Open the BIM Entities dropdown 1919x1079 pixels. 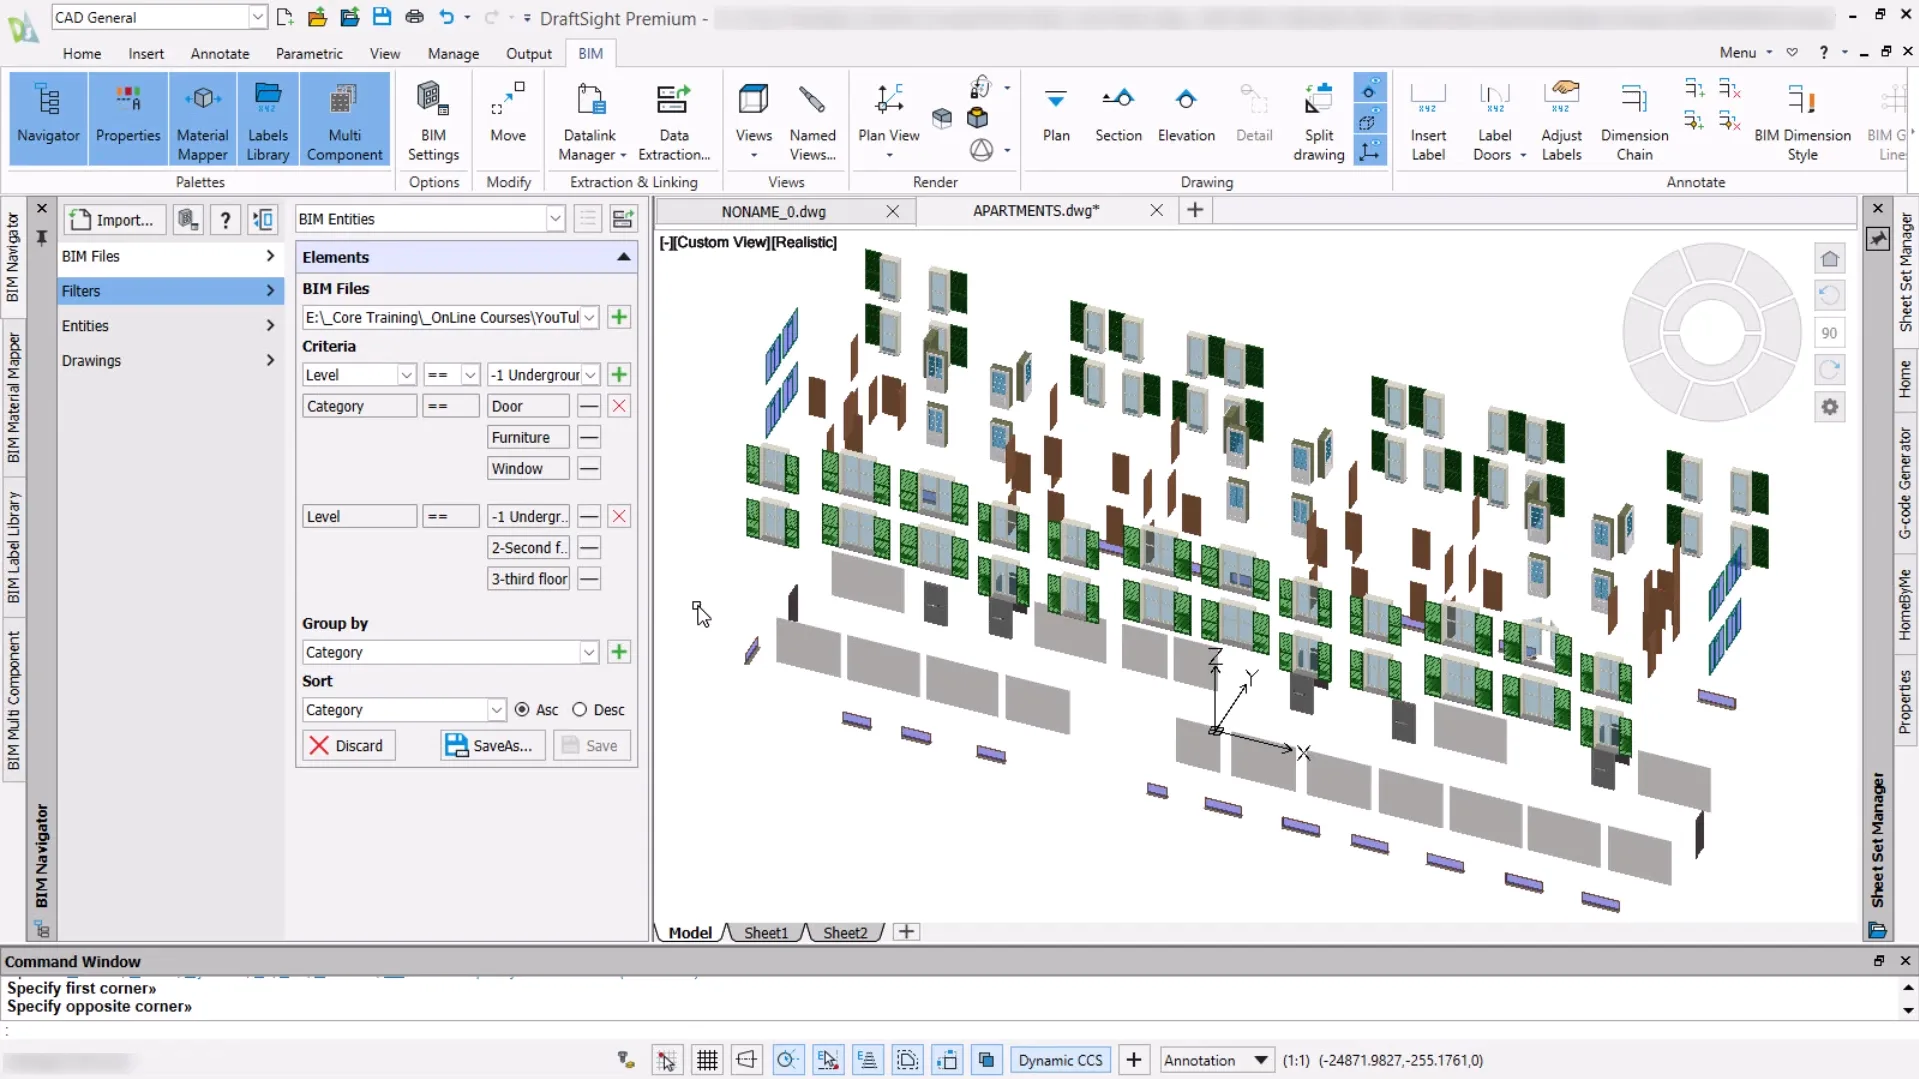click(555, 219)
